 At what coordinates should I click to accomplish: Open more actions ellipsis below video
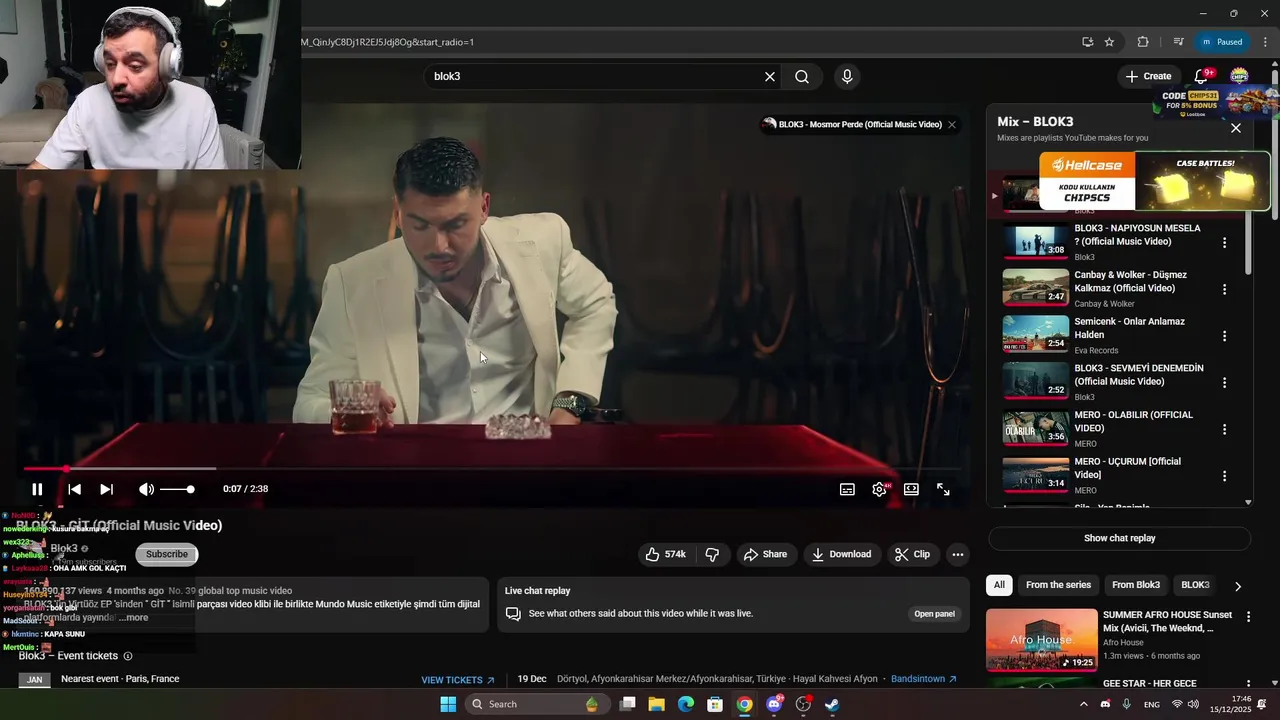[957, 554]
